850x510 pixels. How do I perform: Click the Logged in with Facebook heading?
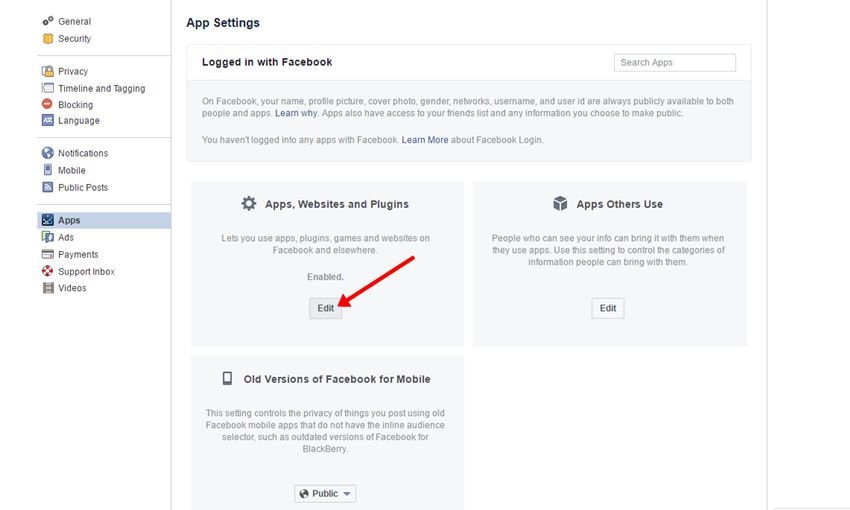(x=267, y=62)
